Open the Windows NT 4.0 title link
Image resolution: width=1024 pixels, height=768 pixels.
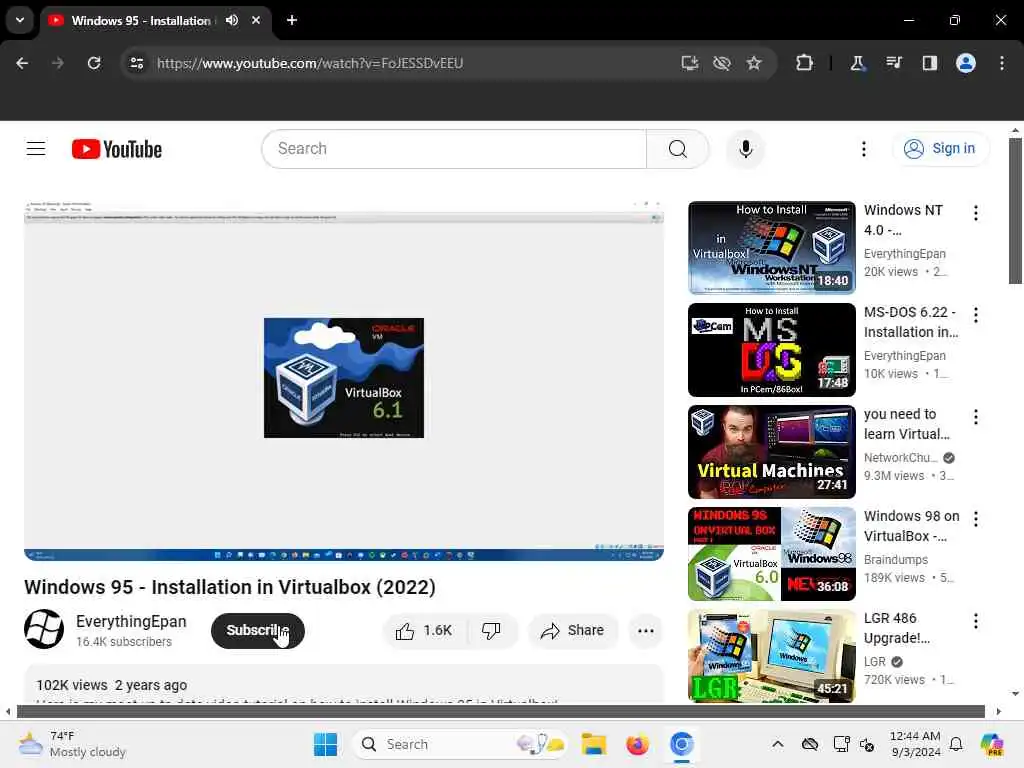903,220
